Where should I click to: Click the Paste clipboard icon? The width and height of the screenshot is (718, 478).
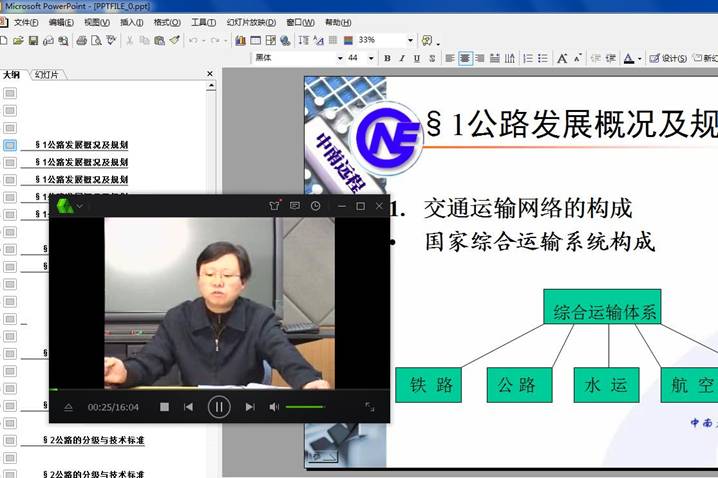click(159, 41)
